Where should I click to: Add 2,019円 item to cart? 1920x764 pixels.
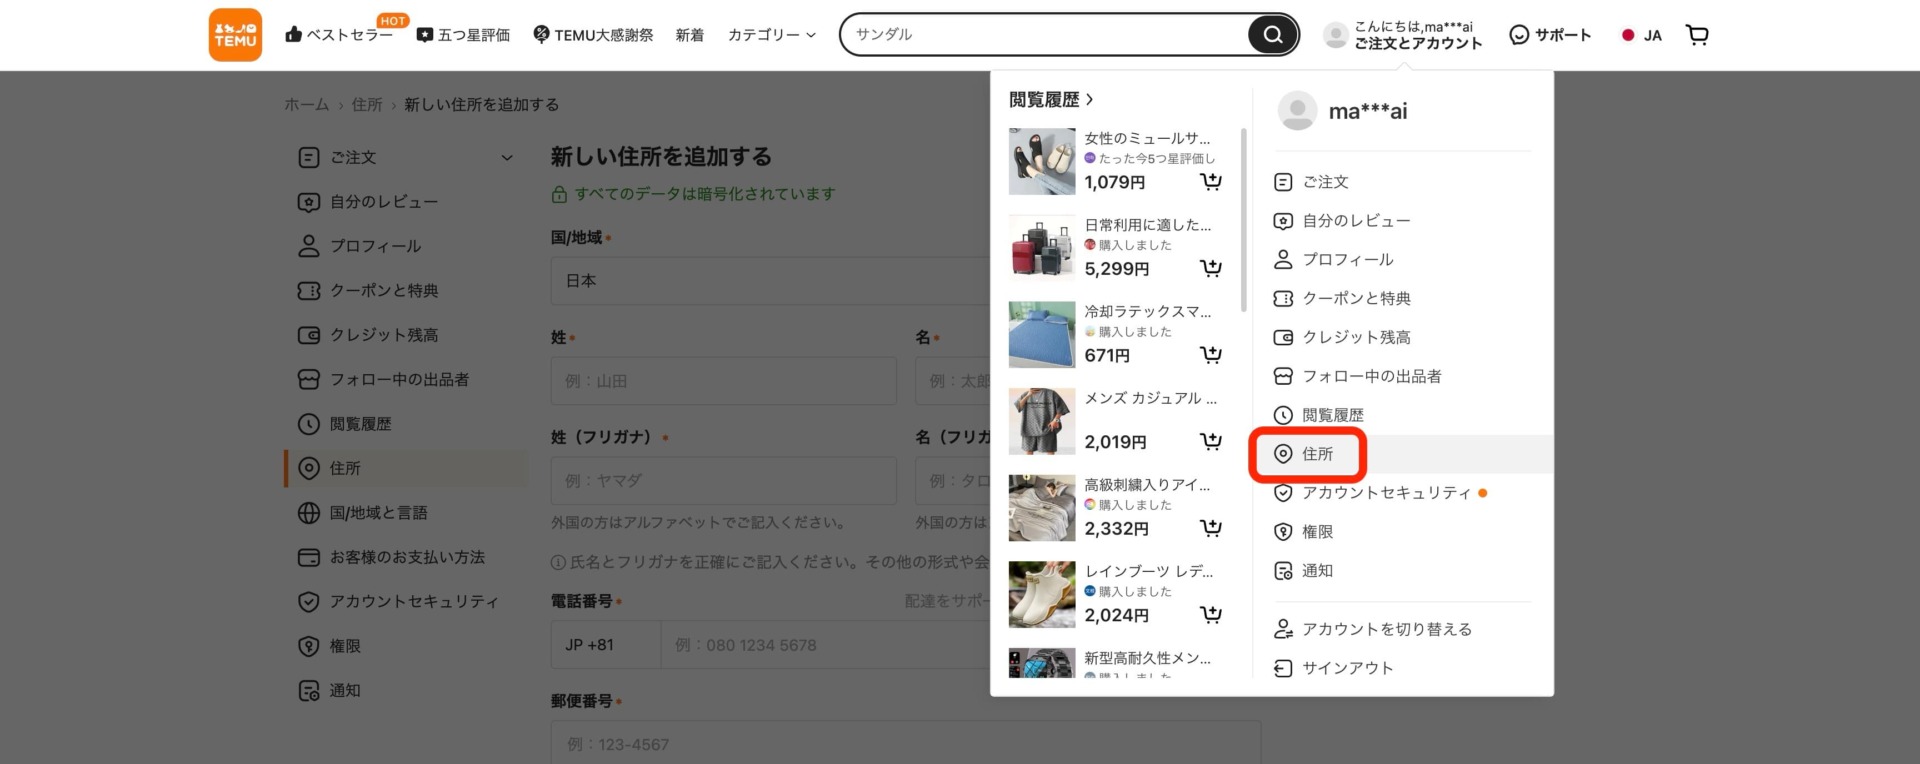tap(1210, 442)
